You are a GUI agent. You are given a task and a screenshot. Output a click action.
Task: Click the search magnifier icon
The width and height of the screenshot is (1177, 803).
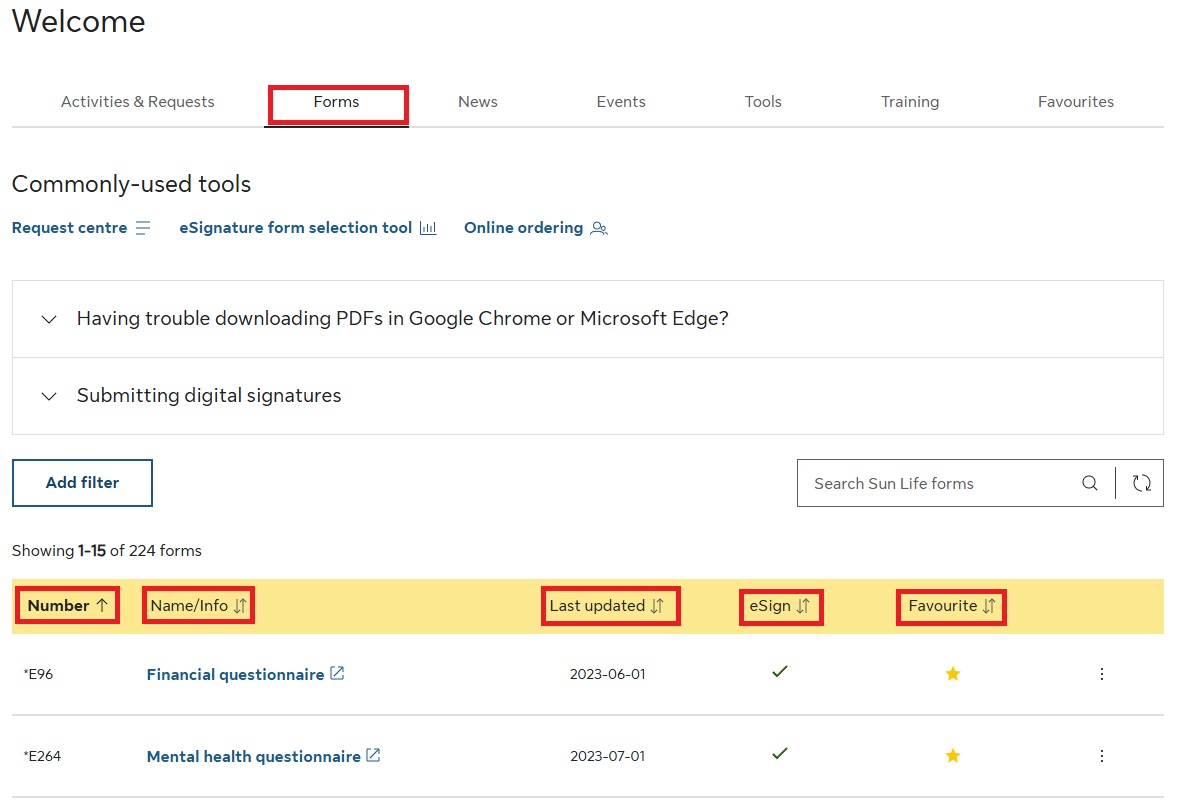point(1089,483)
